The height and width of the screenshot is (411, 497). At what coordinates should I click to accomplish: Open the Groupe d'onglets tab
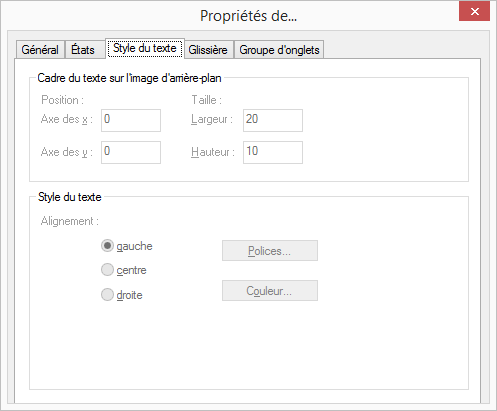click(x=279, y=50)
